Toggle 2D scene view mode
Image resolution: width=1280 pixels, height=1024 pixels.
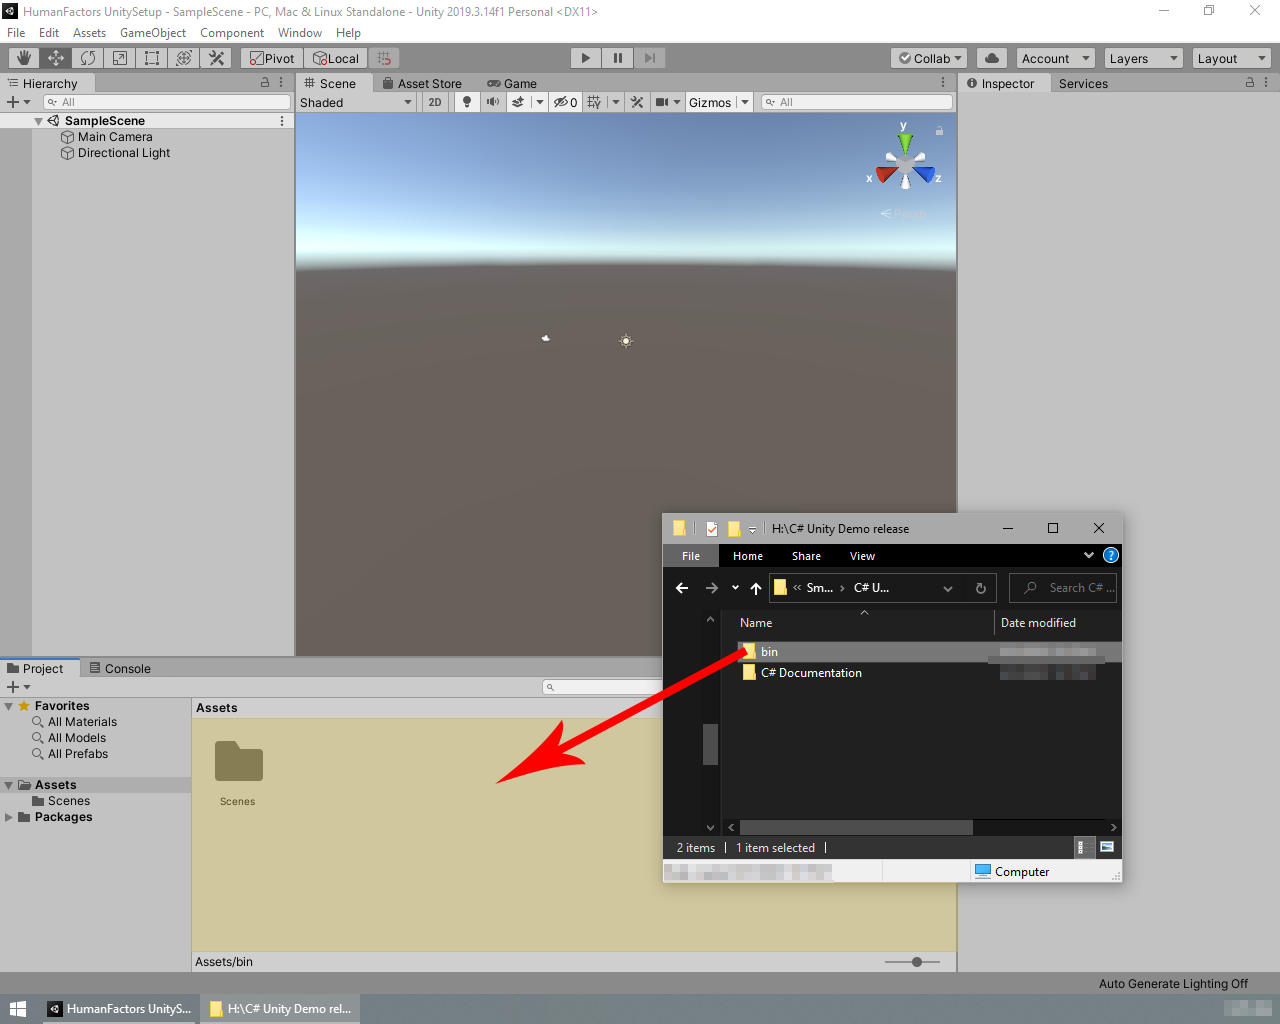pos(435,102)
